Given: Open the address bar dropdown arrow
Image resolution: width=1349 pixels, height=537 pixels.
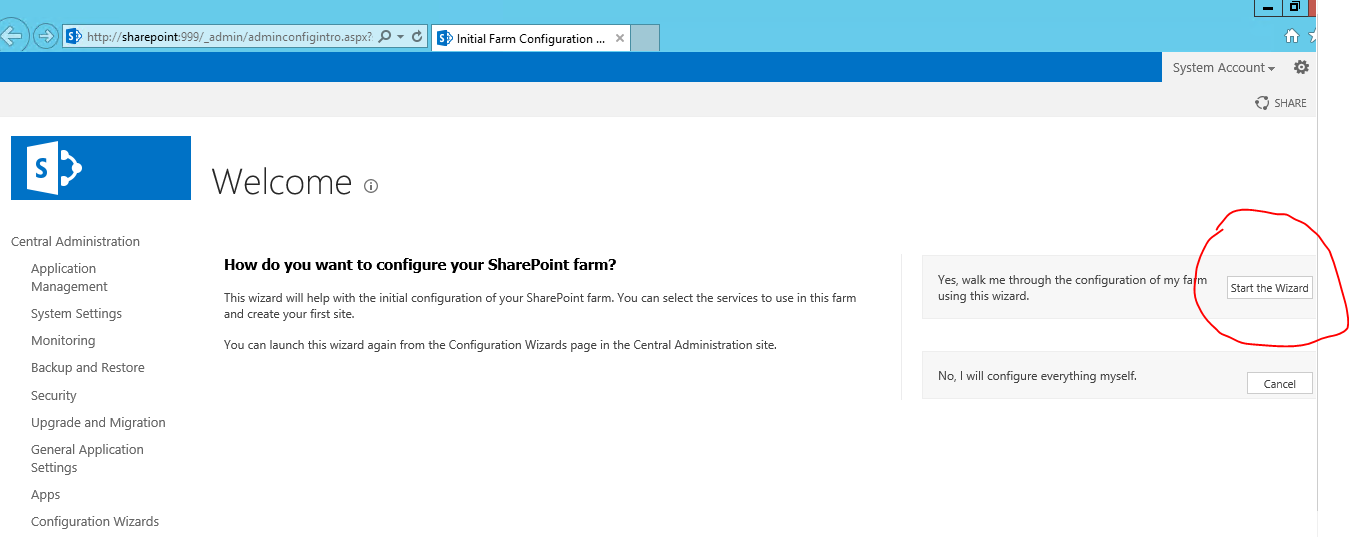Looking at the screenshot, I should click(400, 37).
